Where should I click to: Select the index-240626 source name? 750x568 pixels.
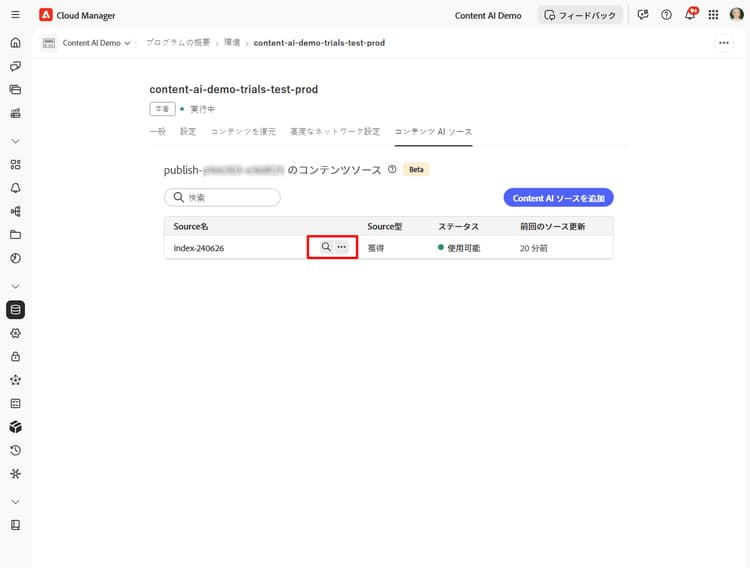point(199,248)
